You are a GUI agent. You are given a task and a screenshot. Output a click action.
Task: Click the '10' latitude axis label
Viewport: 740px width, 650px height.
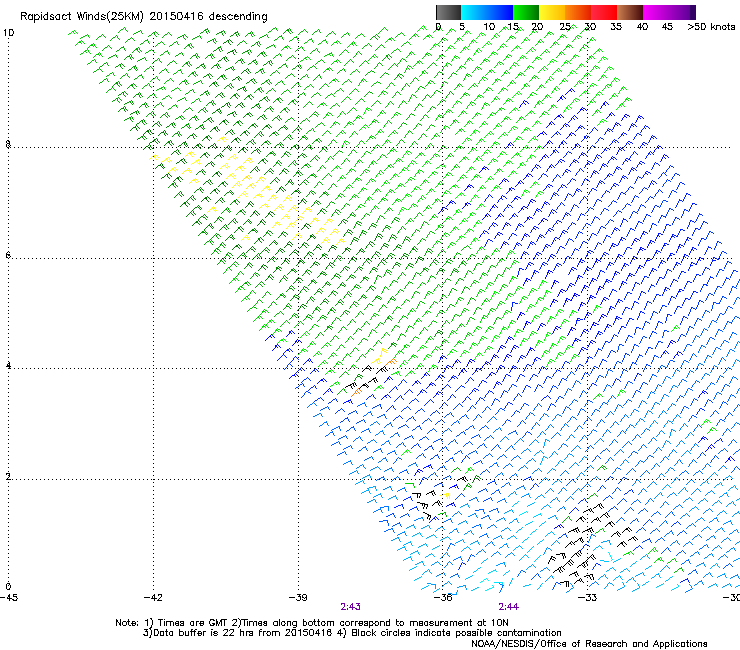coord(9,33)
